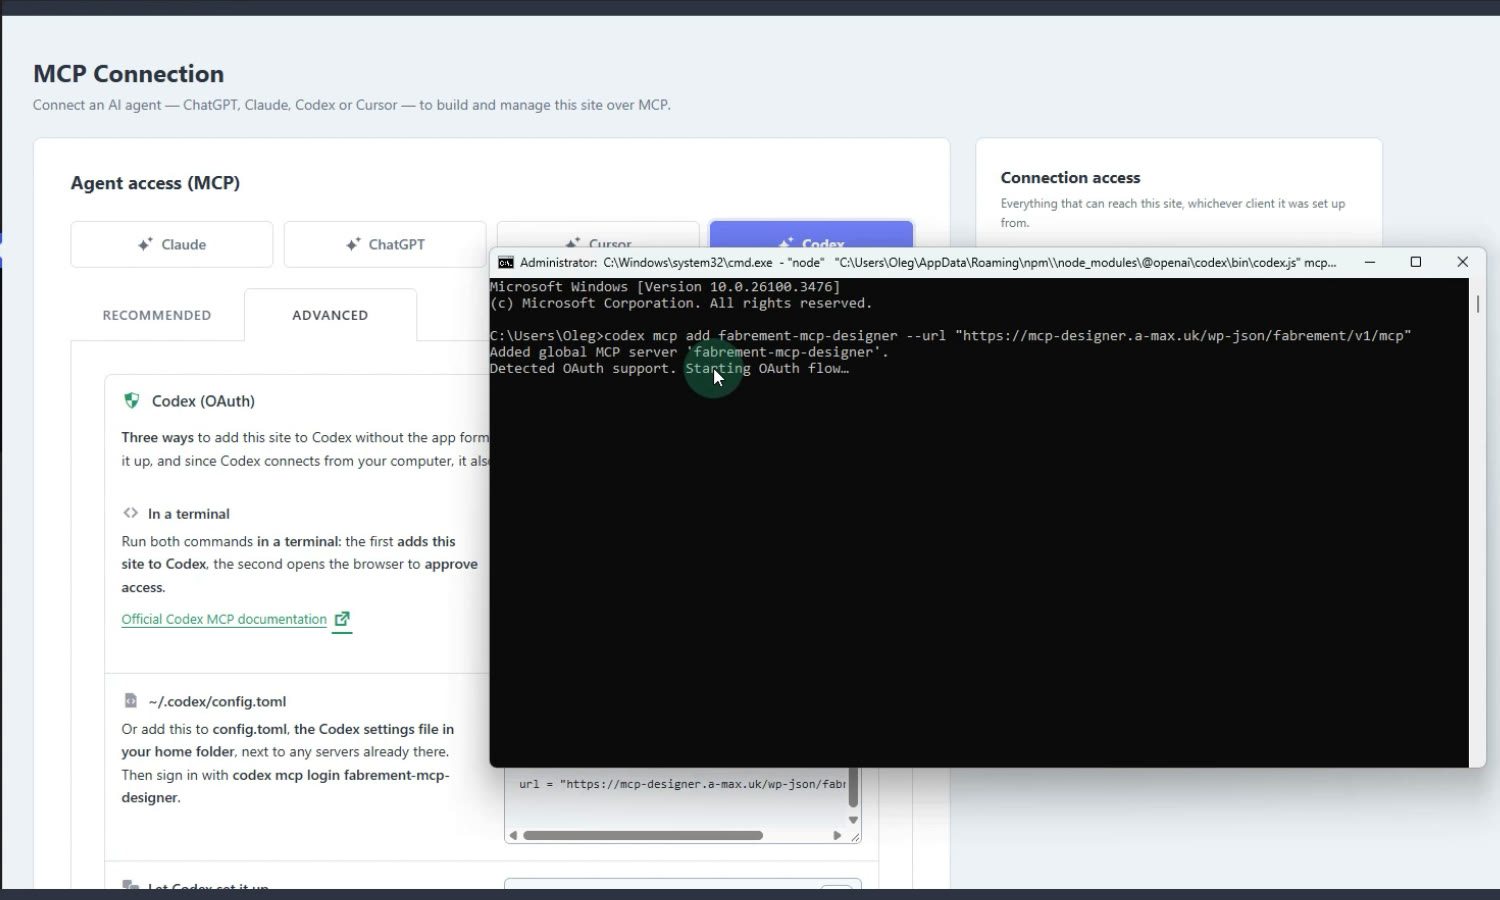The height and width of the screenshot is (900, 1500).
Task: Select the Claude agent button
Action: [x=172, y=244]
